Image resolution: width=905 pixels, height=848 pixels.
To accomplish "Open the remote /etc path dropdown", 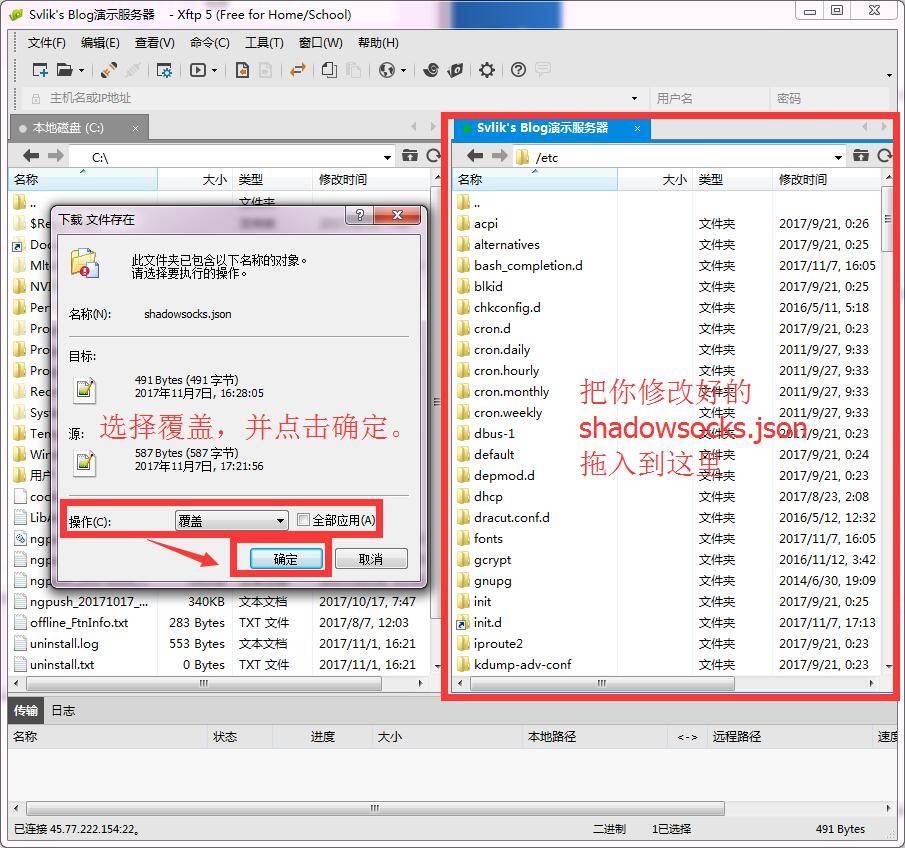I will (838, 157).
